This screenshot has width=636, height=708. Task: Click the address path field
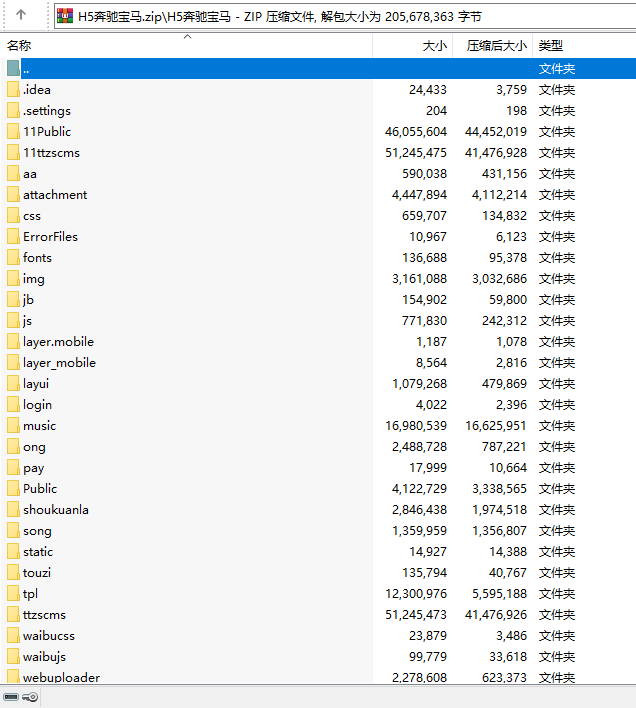(345, 17)
